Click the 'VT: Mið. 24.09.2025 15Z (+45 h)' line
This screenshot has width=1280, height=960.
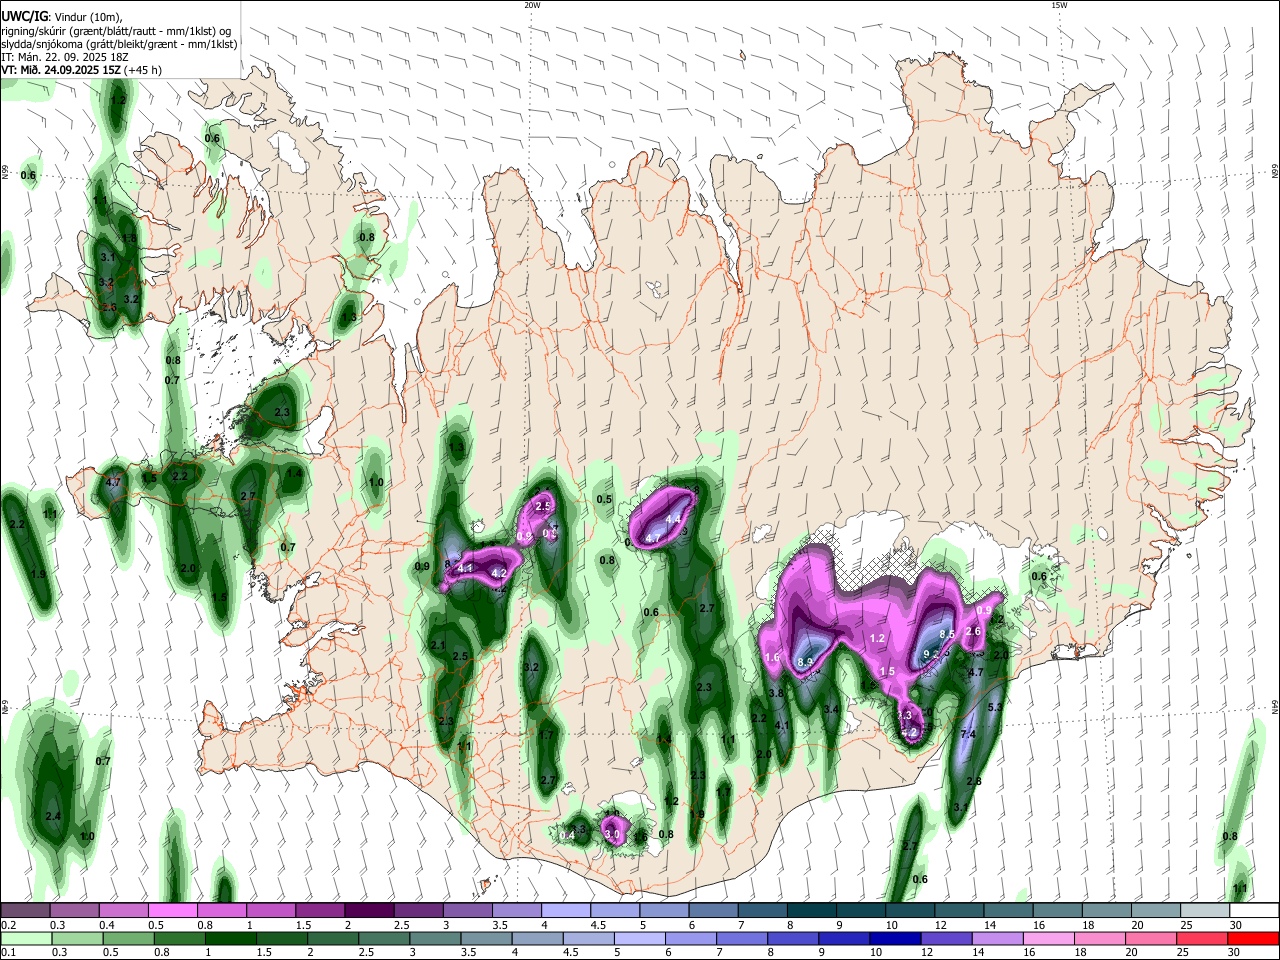[82, 70]
